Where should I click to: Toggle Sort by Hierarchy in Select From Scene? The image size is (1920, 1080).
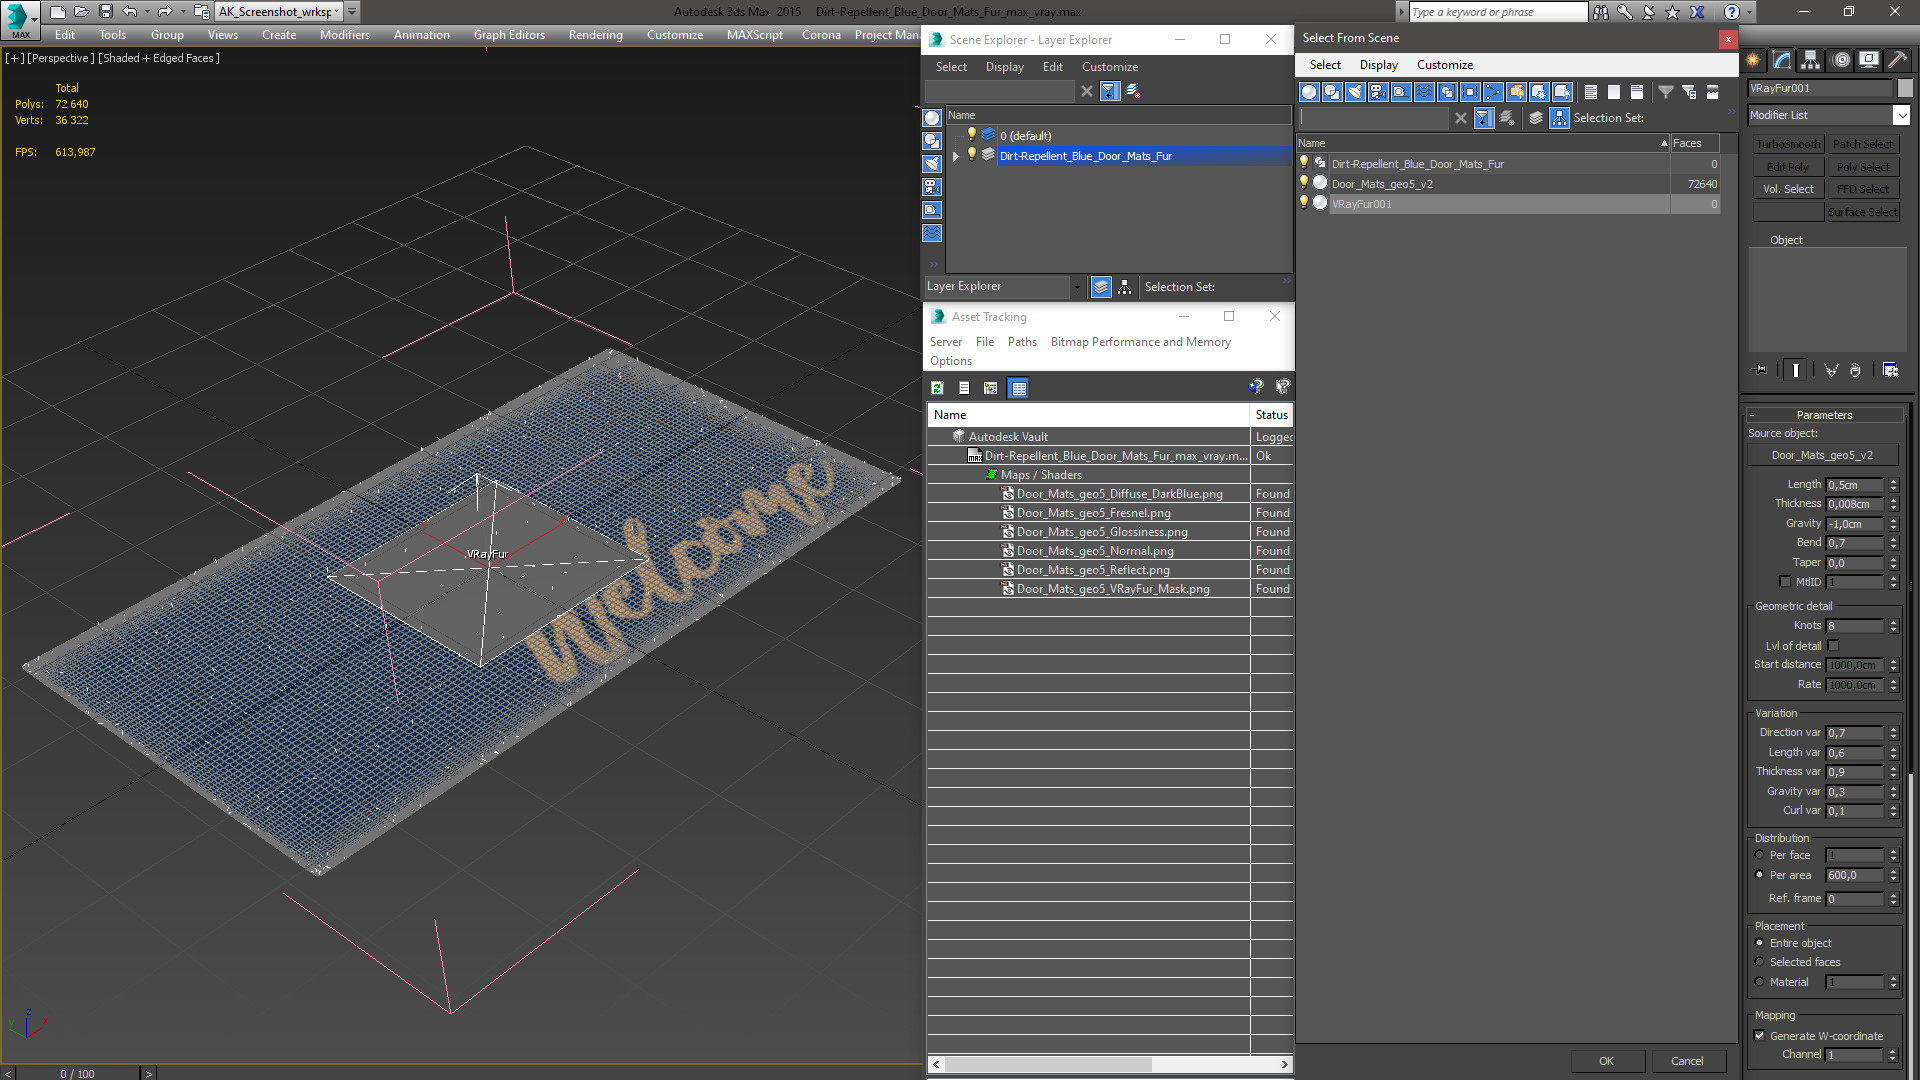click(1560, 118)
